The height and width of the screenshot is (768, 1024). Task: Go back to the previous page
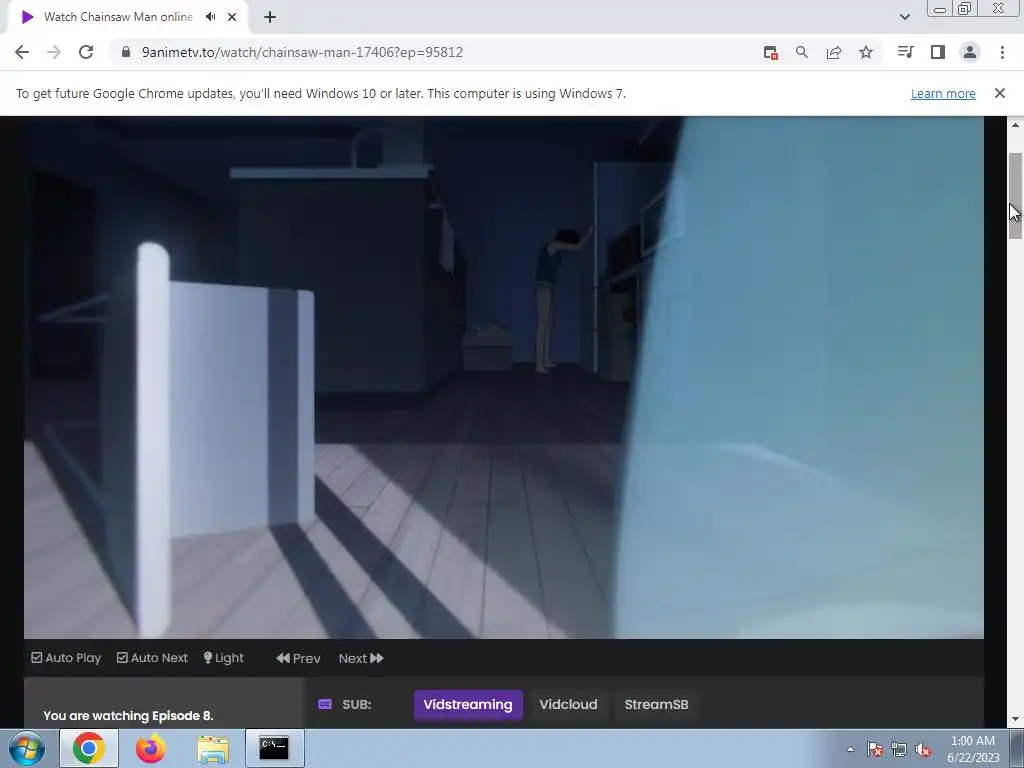coord(22,52)
